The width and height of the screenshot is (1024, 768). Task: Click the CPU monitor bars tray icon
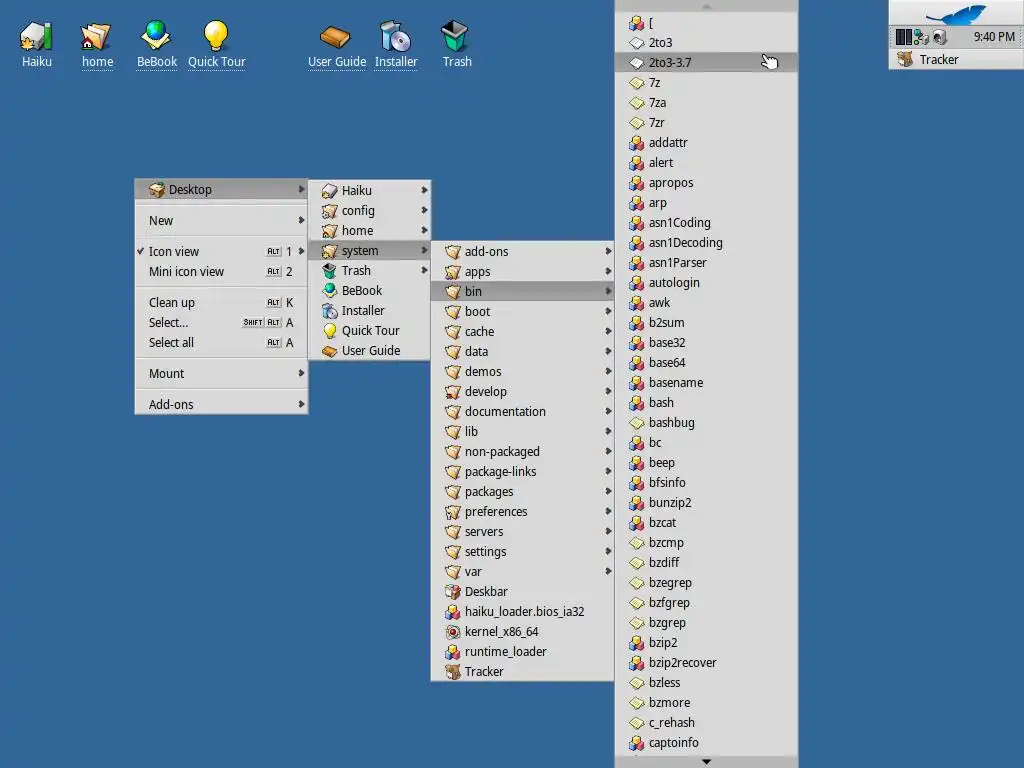(x=903, y=37)
